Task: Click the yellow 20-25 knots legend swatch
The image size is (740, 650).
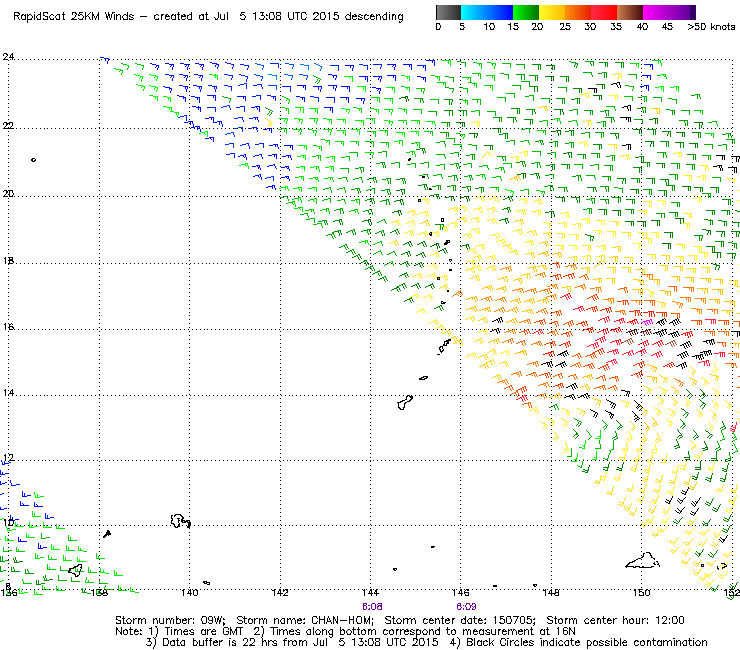Action: tap(552, 12)
